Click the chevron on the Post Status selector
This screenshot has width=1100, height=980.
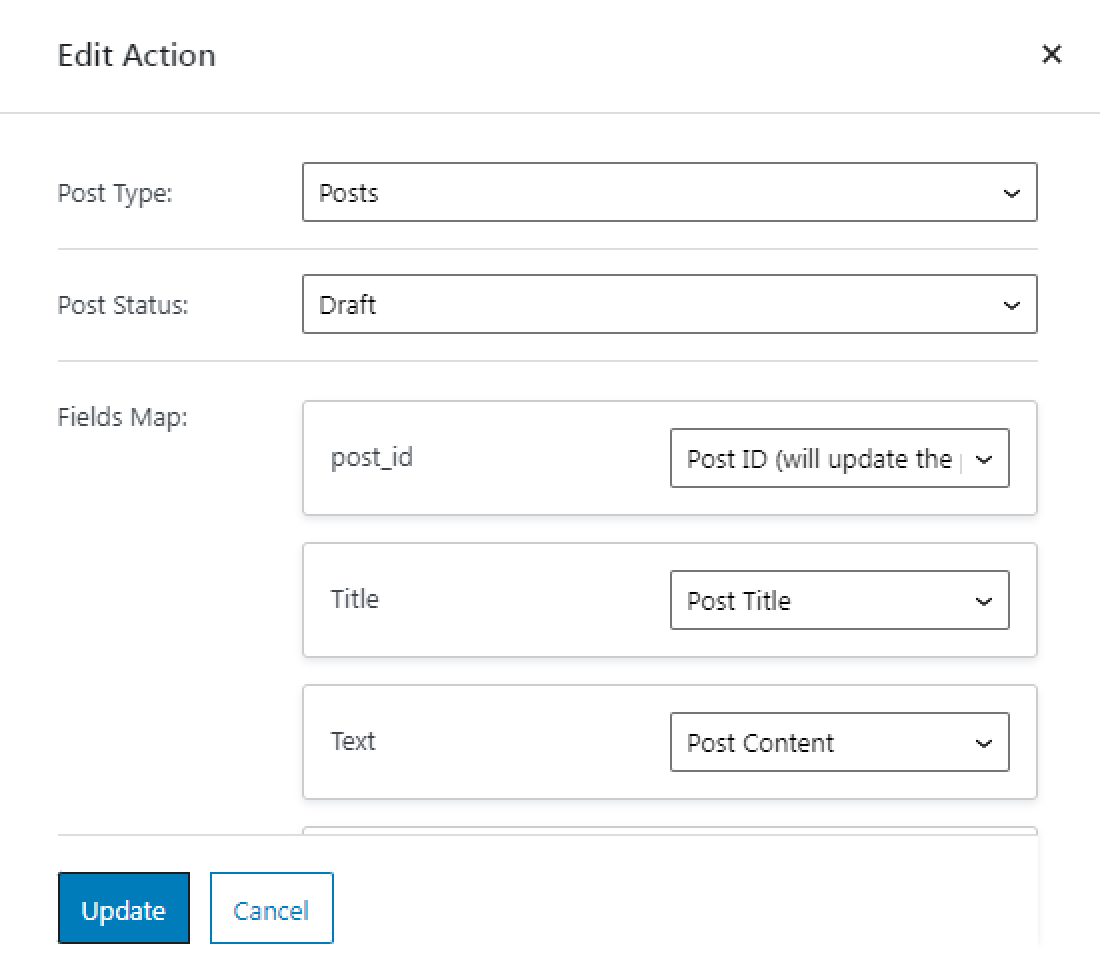point(1012,304)
